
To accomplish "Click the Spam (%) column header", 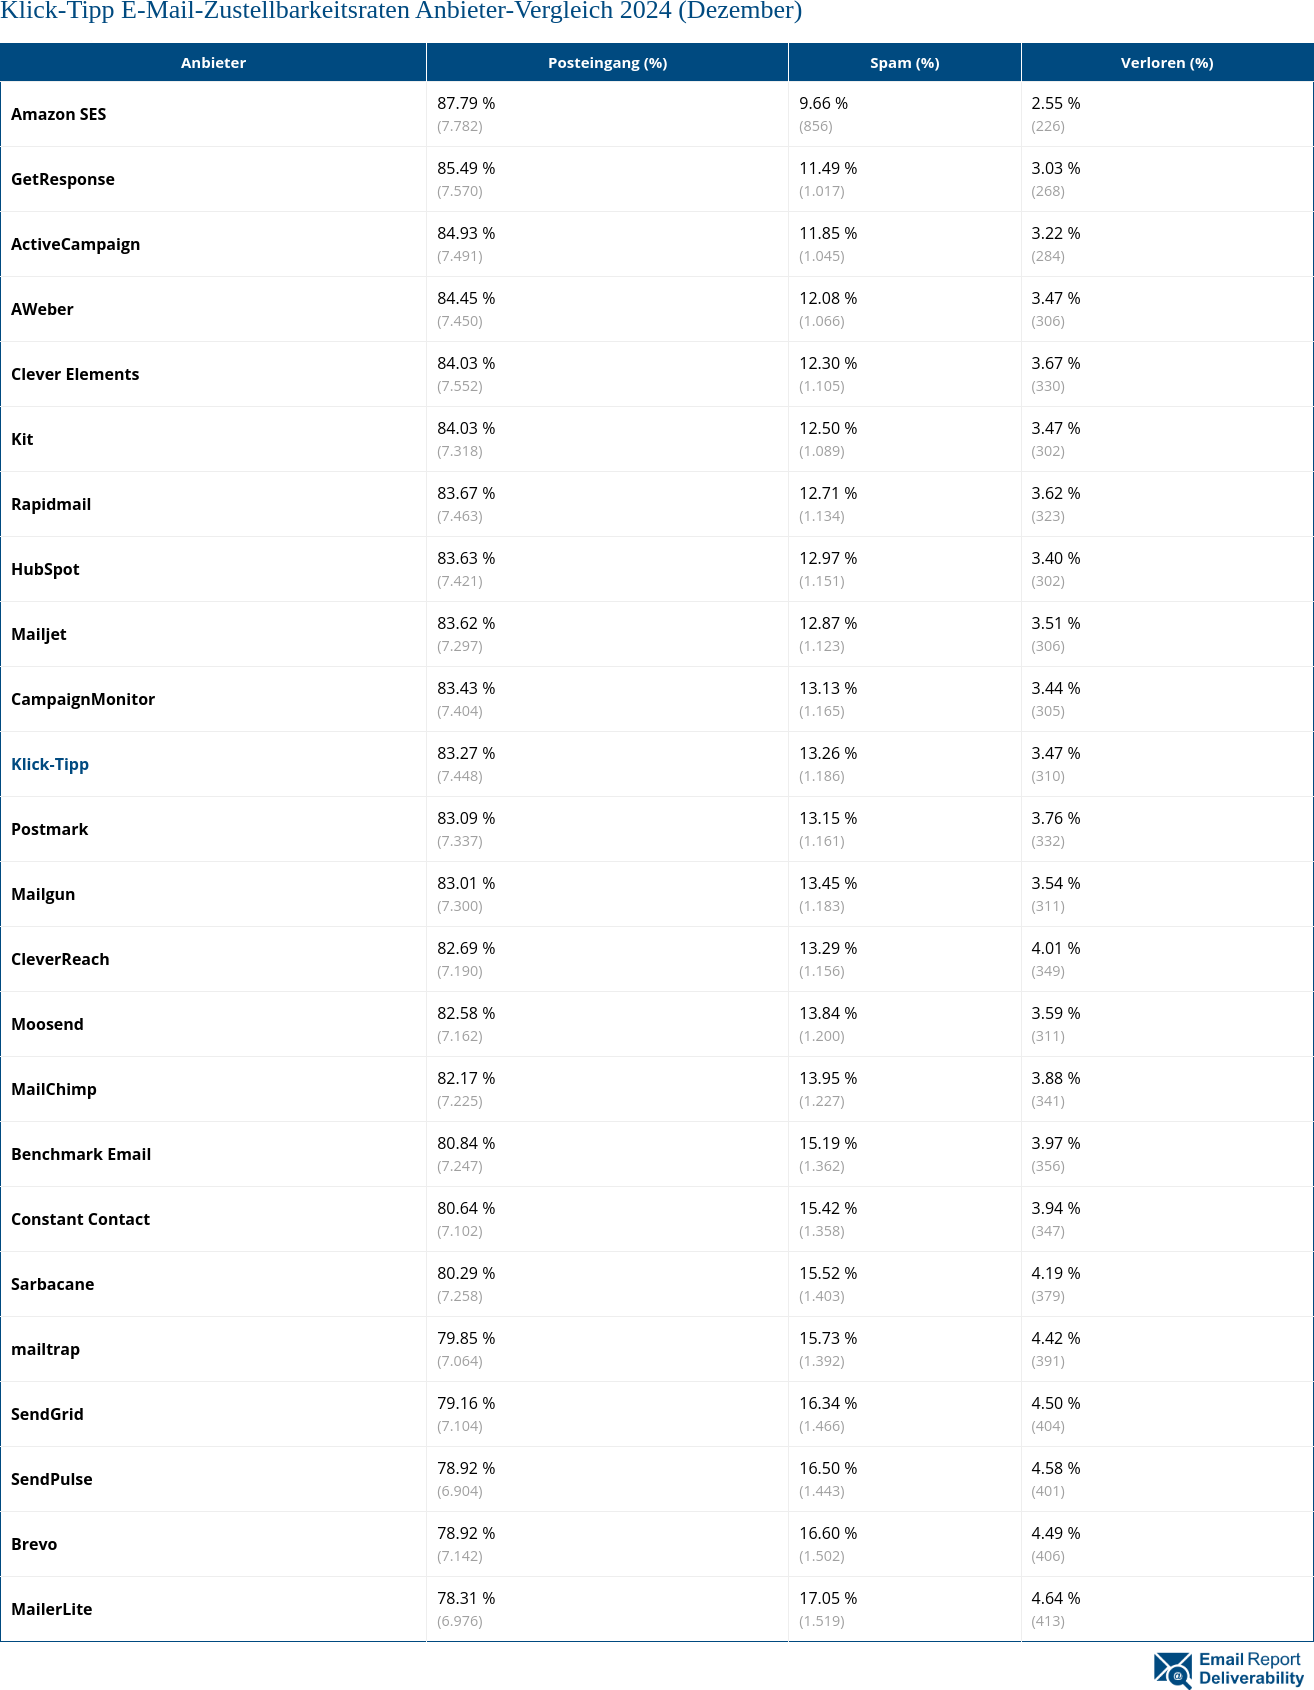I will [x=904, y=63].
